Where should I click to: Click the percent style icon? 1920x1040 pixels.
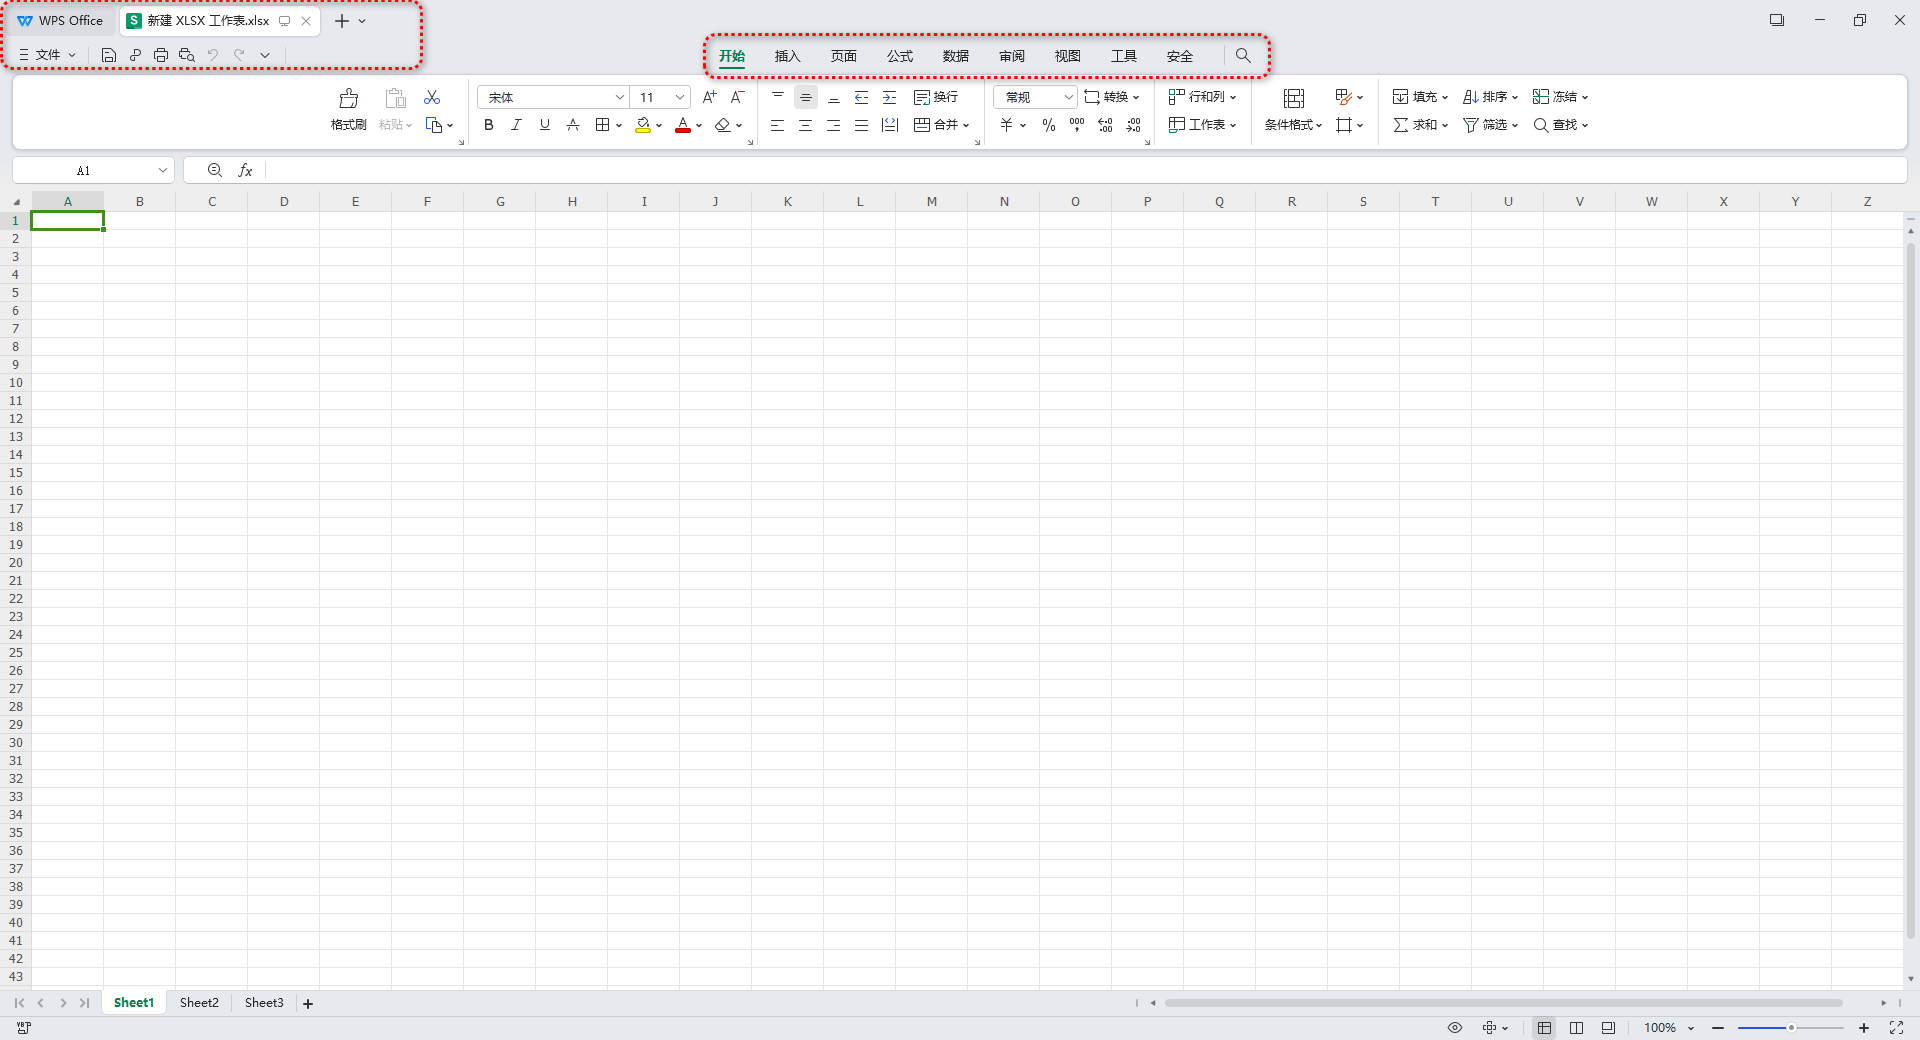coord(1048,125)
